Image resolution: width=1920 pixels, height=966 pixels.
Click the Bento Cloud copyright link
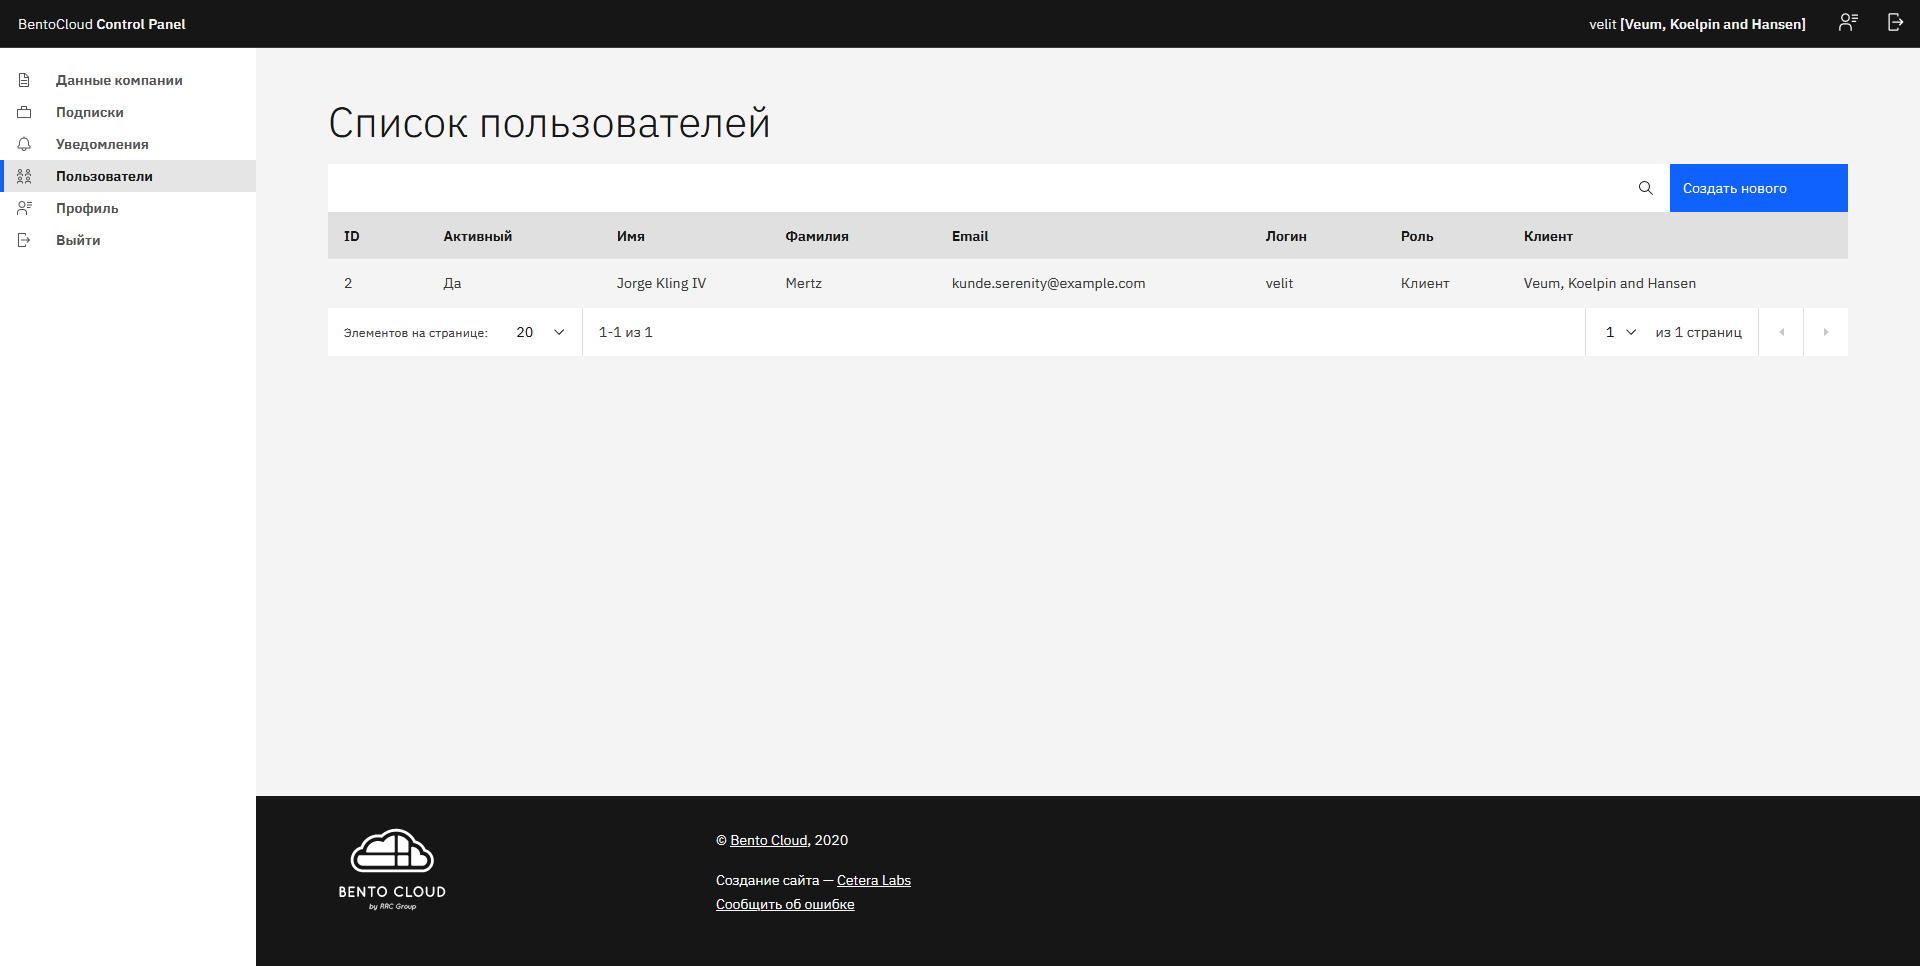tap(768, 840)
